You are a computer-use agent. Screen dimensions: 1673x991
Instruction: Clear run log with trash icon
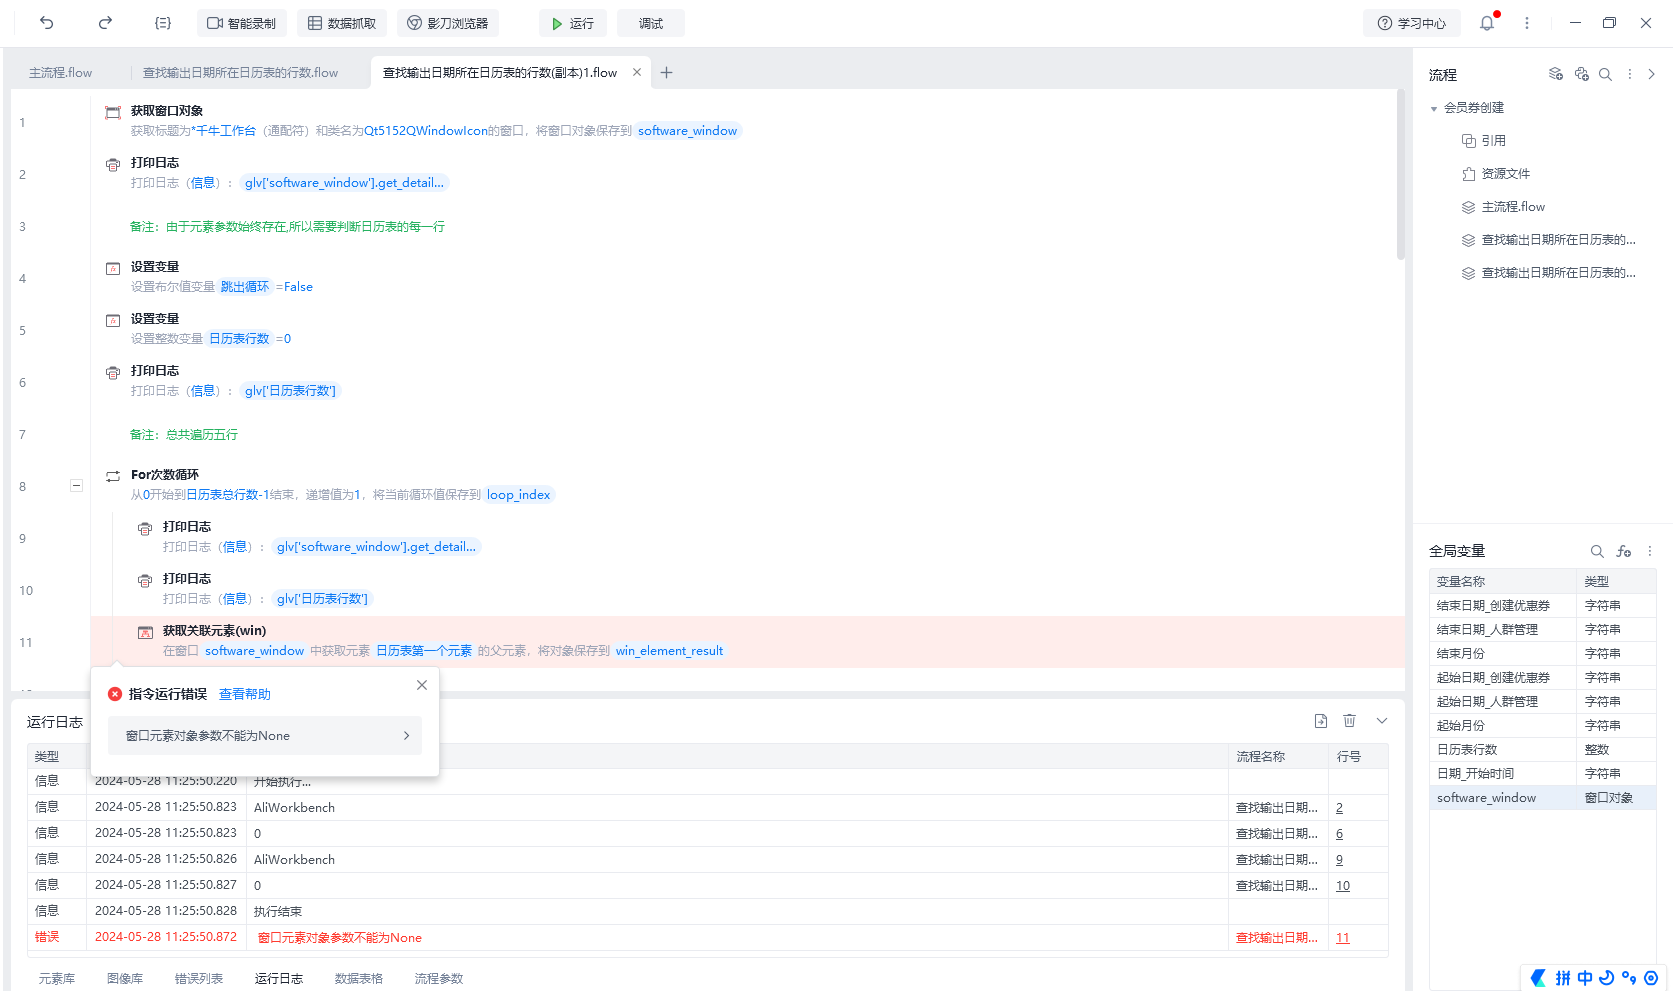pyautogui.click(x=1349, y=721)
